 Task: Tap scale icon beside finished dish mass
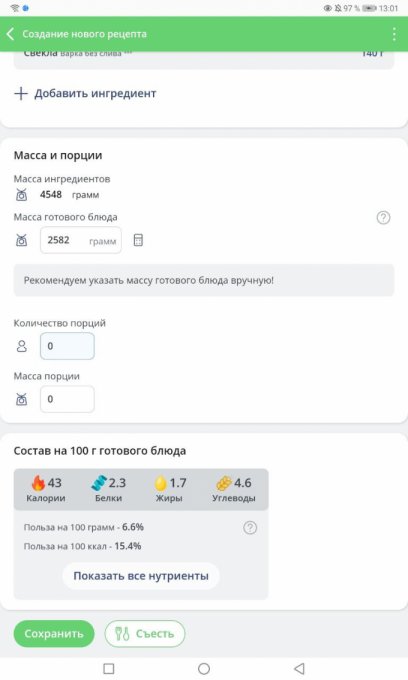[x=22, y=240]
